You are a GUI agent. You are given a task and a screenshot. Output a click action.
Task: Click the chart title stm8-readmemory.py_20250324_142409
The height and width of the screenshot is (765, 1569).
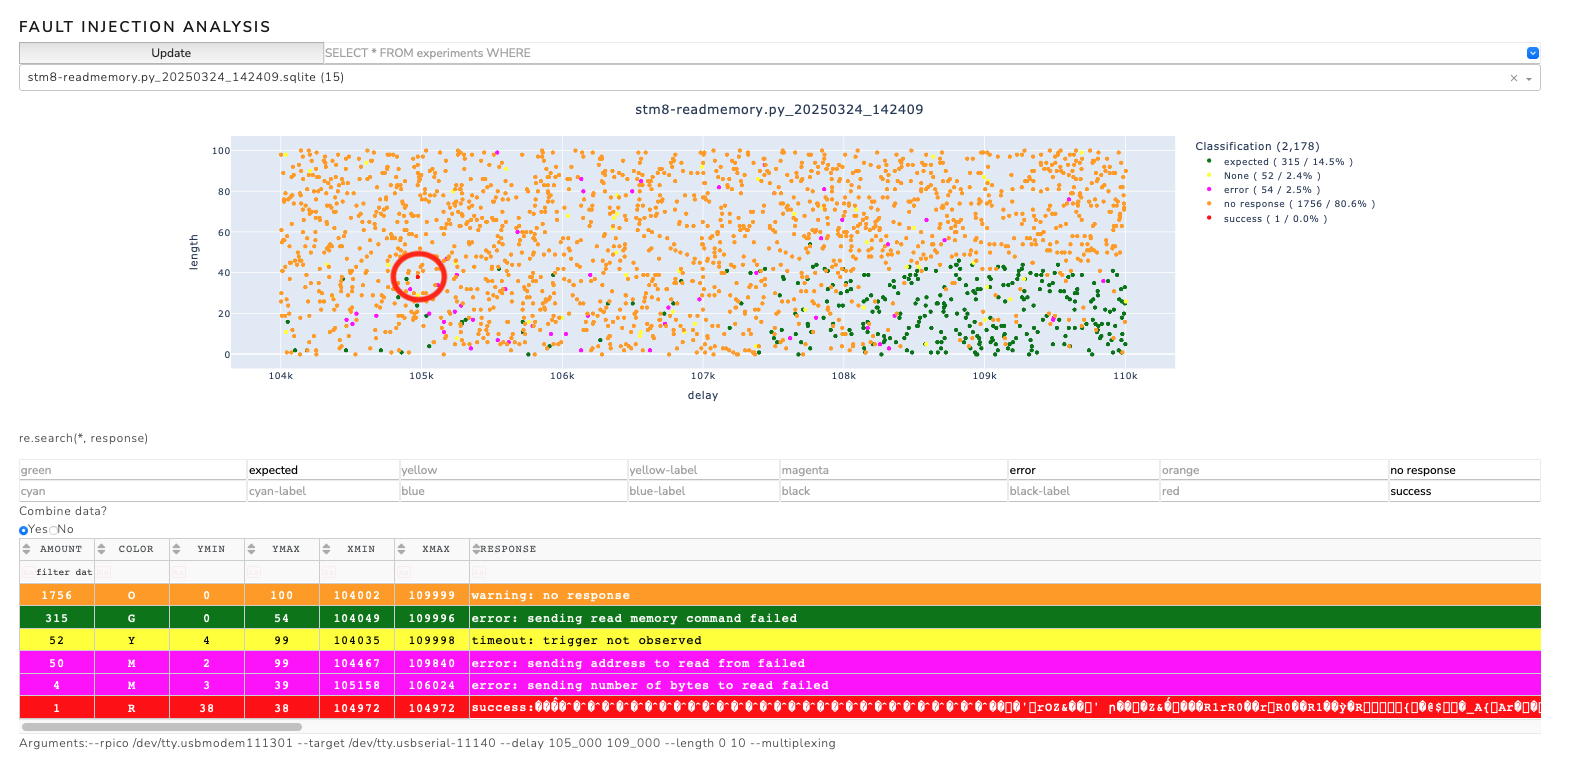coord(779,110)
